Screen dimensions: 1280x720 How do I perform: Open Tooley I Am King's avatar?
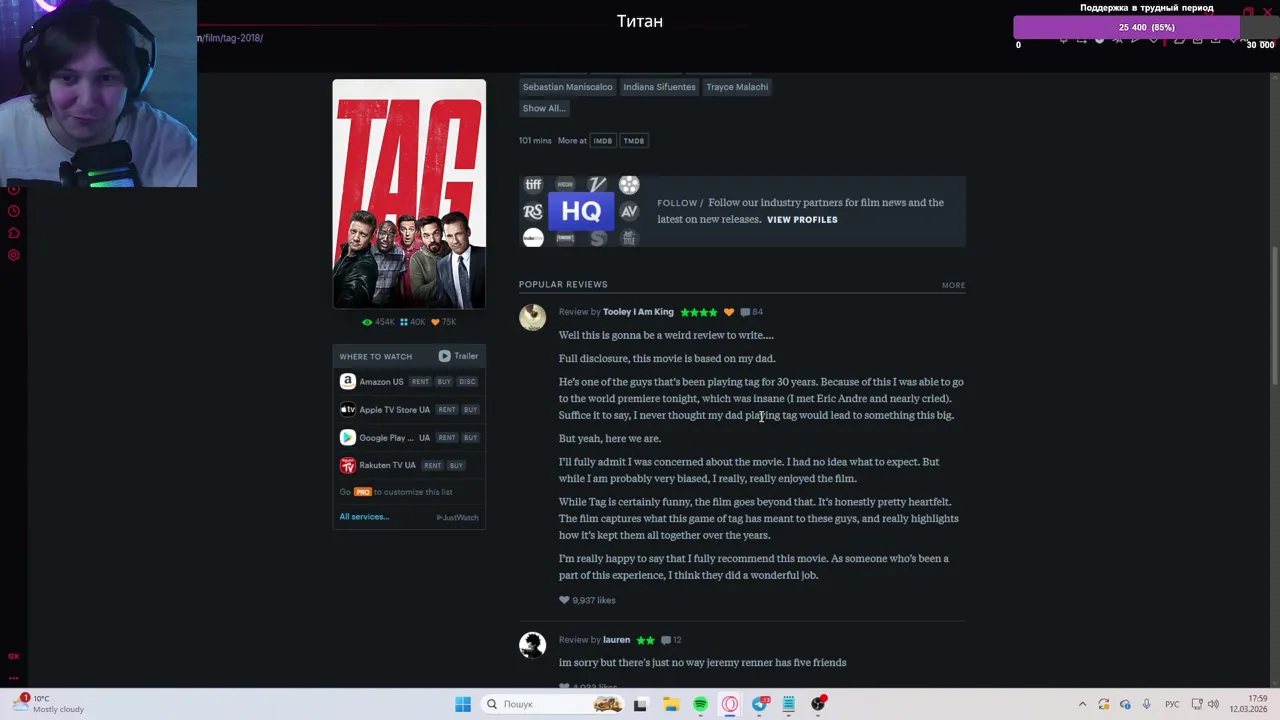[532, 317]
